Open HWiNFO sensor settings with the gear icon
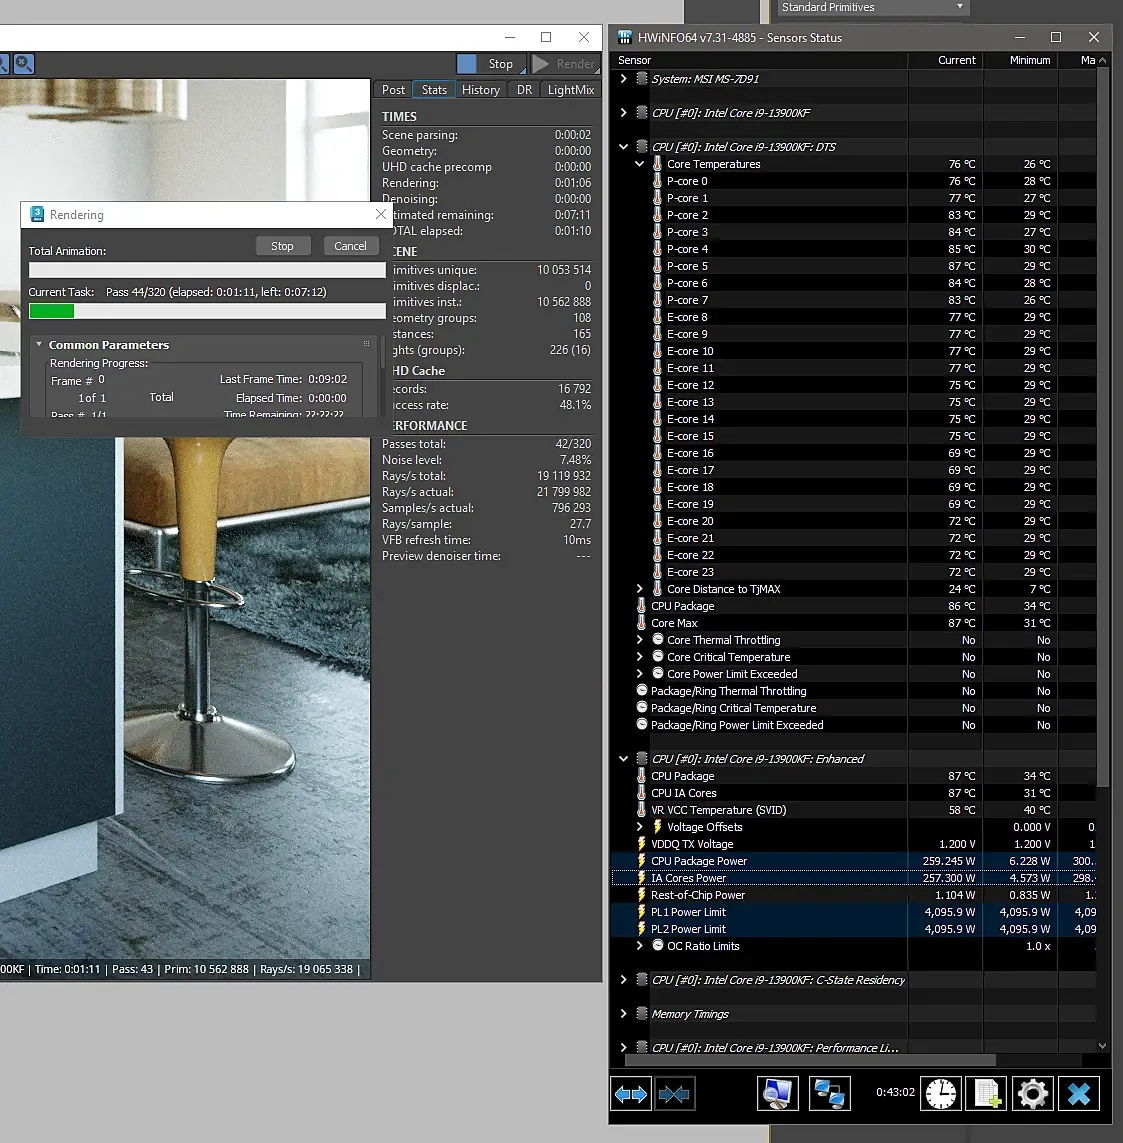Image resolution: width=1123 pixels, height=1143 pixels. [1032, 1094]
